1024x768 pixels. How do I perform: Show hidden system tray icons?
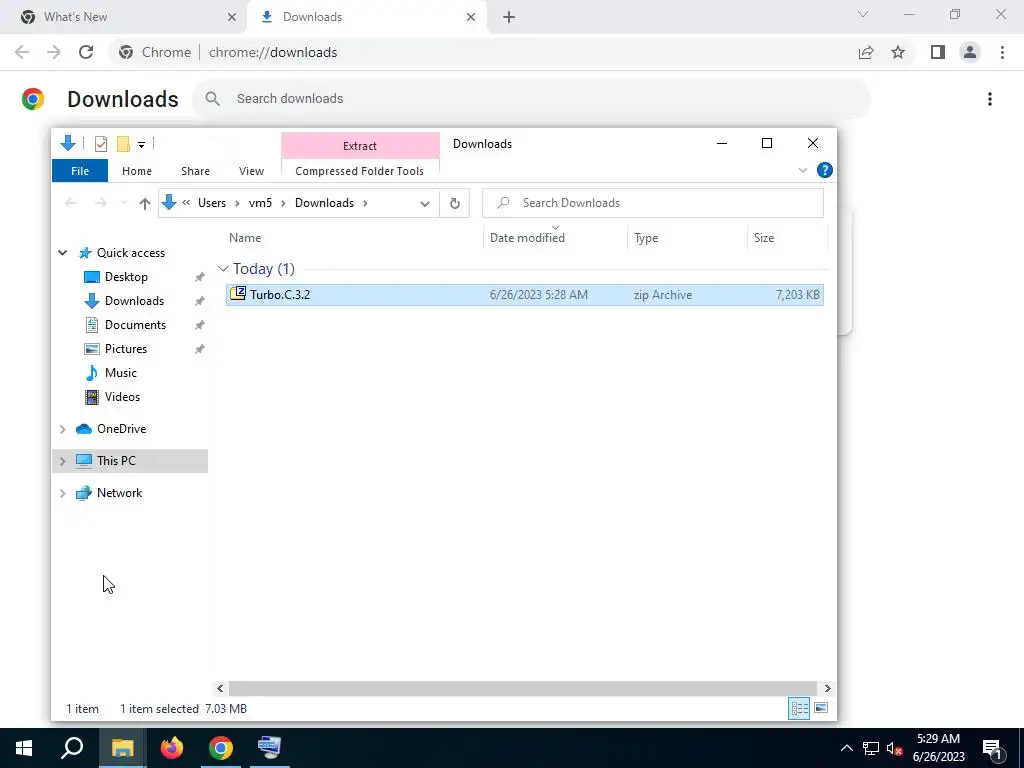point(846,748)
